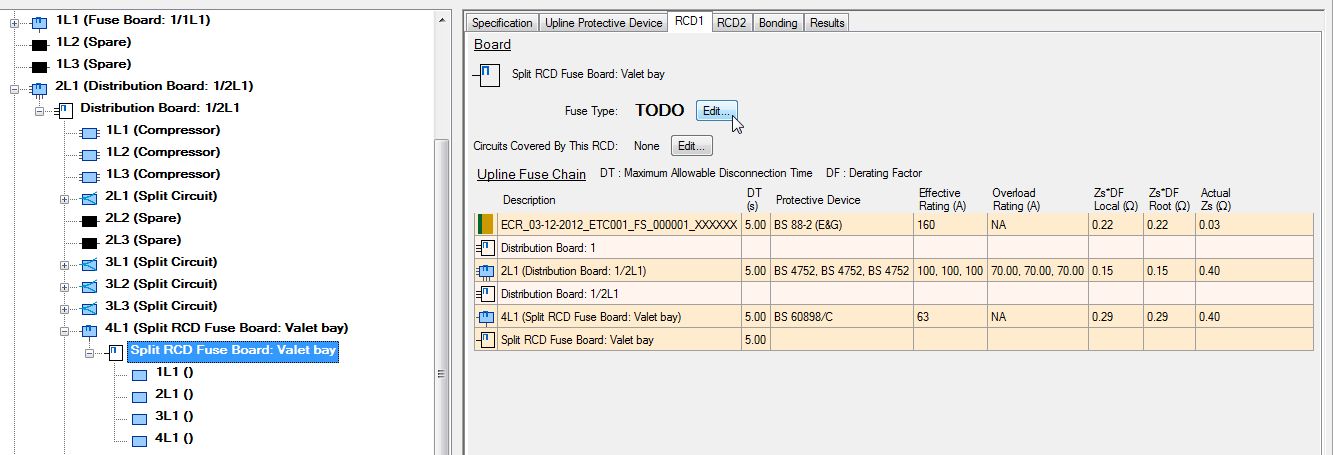Click the green-orange icon on the ECR_03-12-2012 table row

(486, 225)
